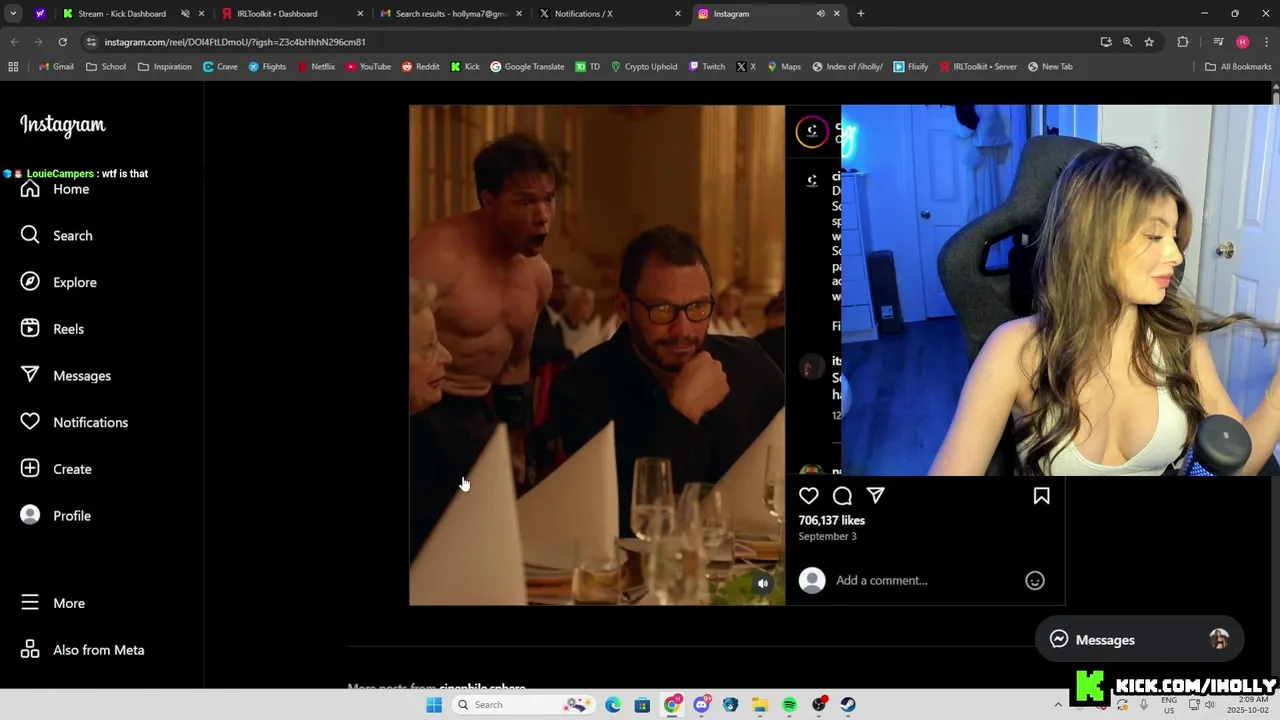Viewport: 1280px width, 720px height.
Task: Toggle reel sound with speaker icon
Action: (x=763, y=584)
